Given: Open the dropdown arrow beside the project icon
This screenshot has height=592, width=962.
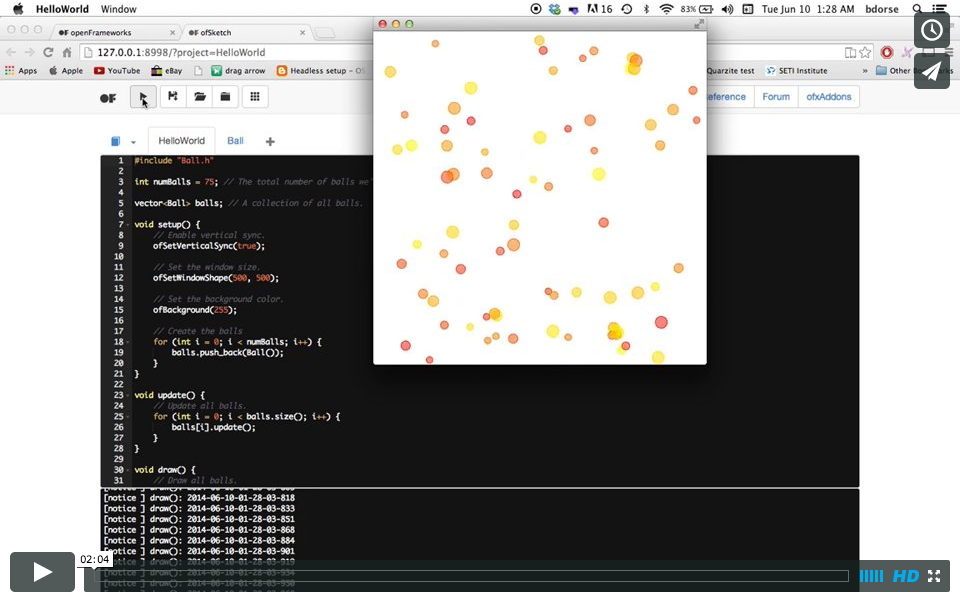Looking at the screenshot, I should pos(131,140).
